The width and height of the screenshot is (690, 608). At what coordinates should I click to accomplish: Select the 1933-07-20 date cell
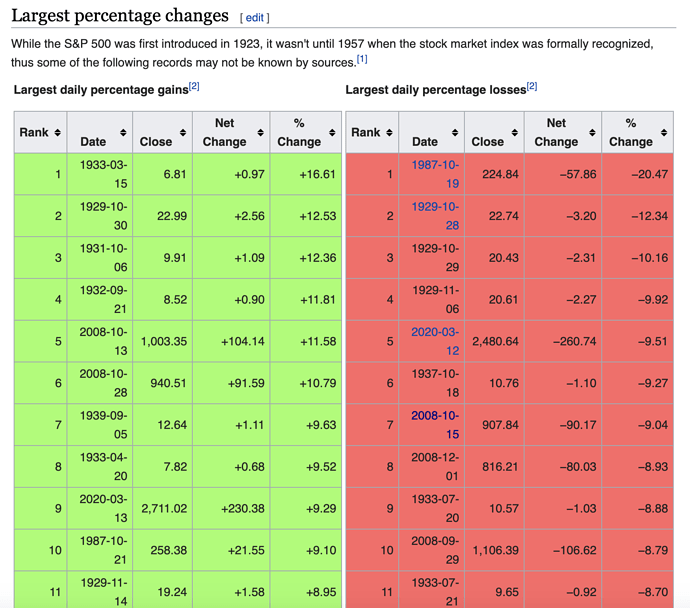432,509
